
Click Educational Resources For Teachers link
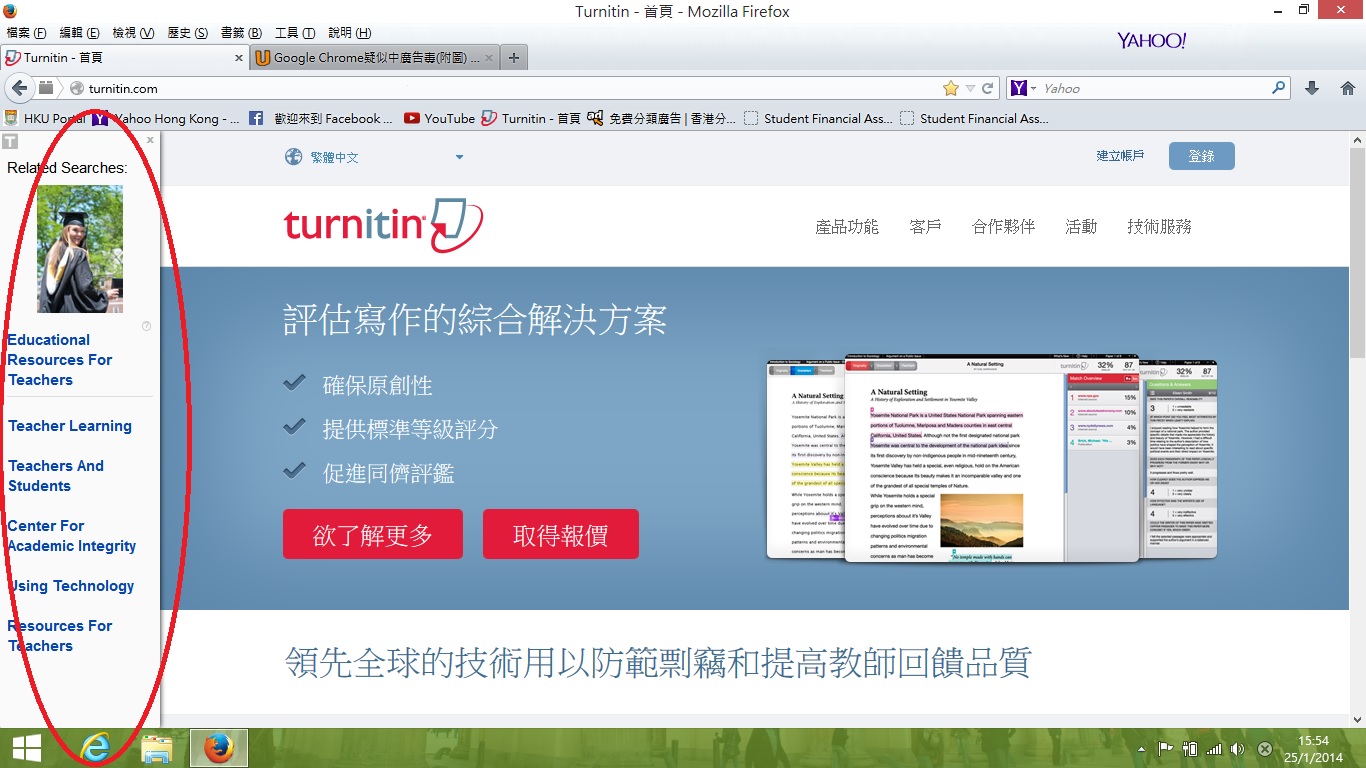coord(60,360)
